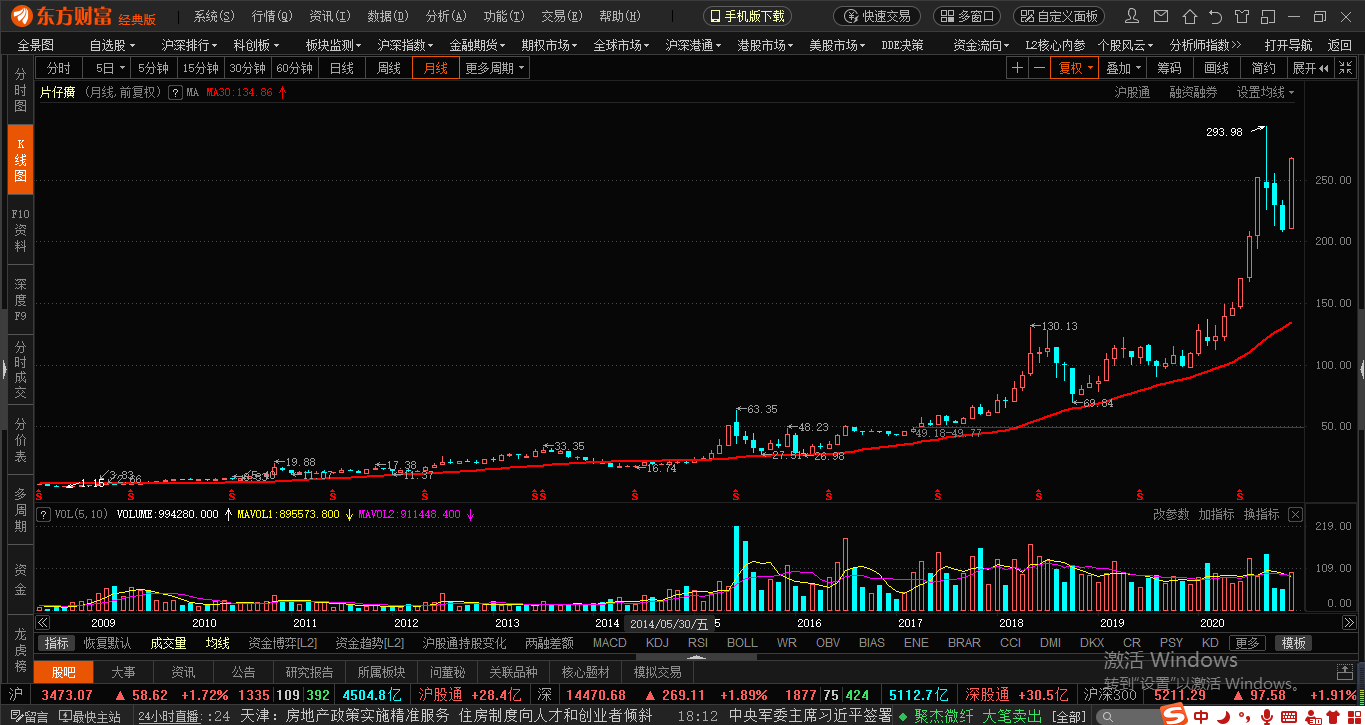Open the 叠加 overlay dropdown
The image size is (1365, 725).
point(1123,68)
